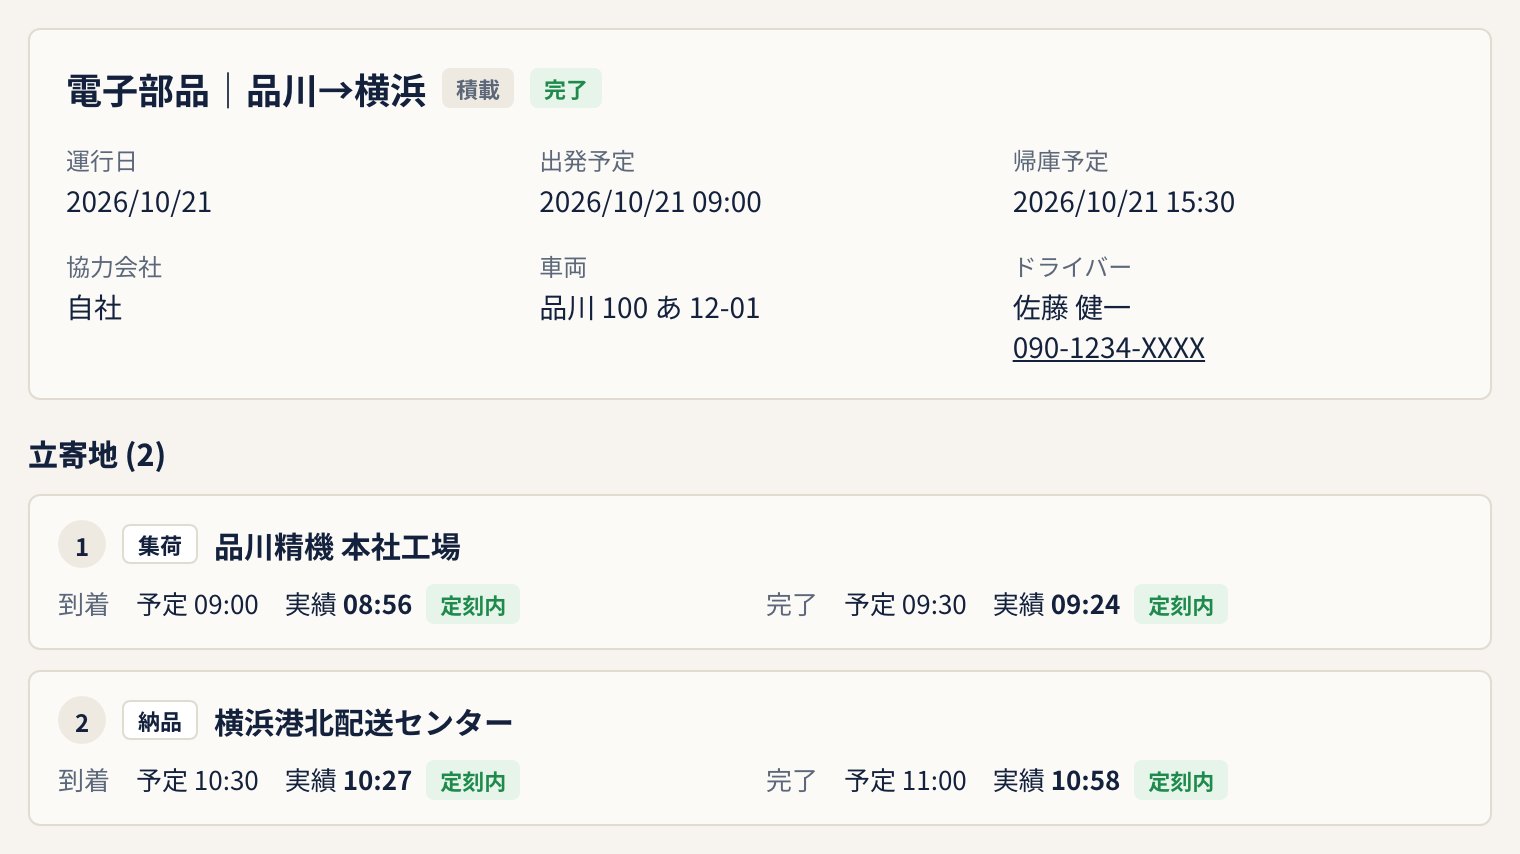Click the 出発予定 field label
The height and width of the screenshot is (854, 1520).
(587, 161)
